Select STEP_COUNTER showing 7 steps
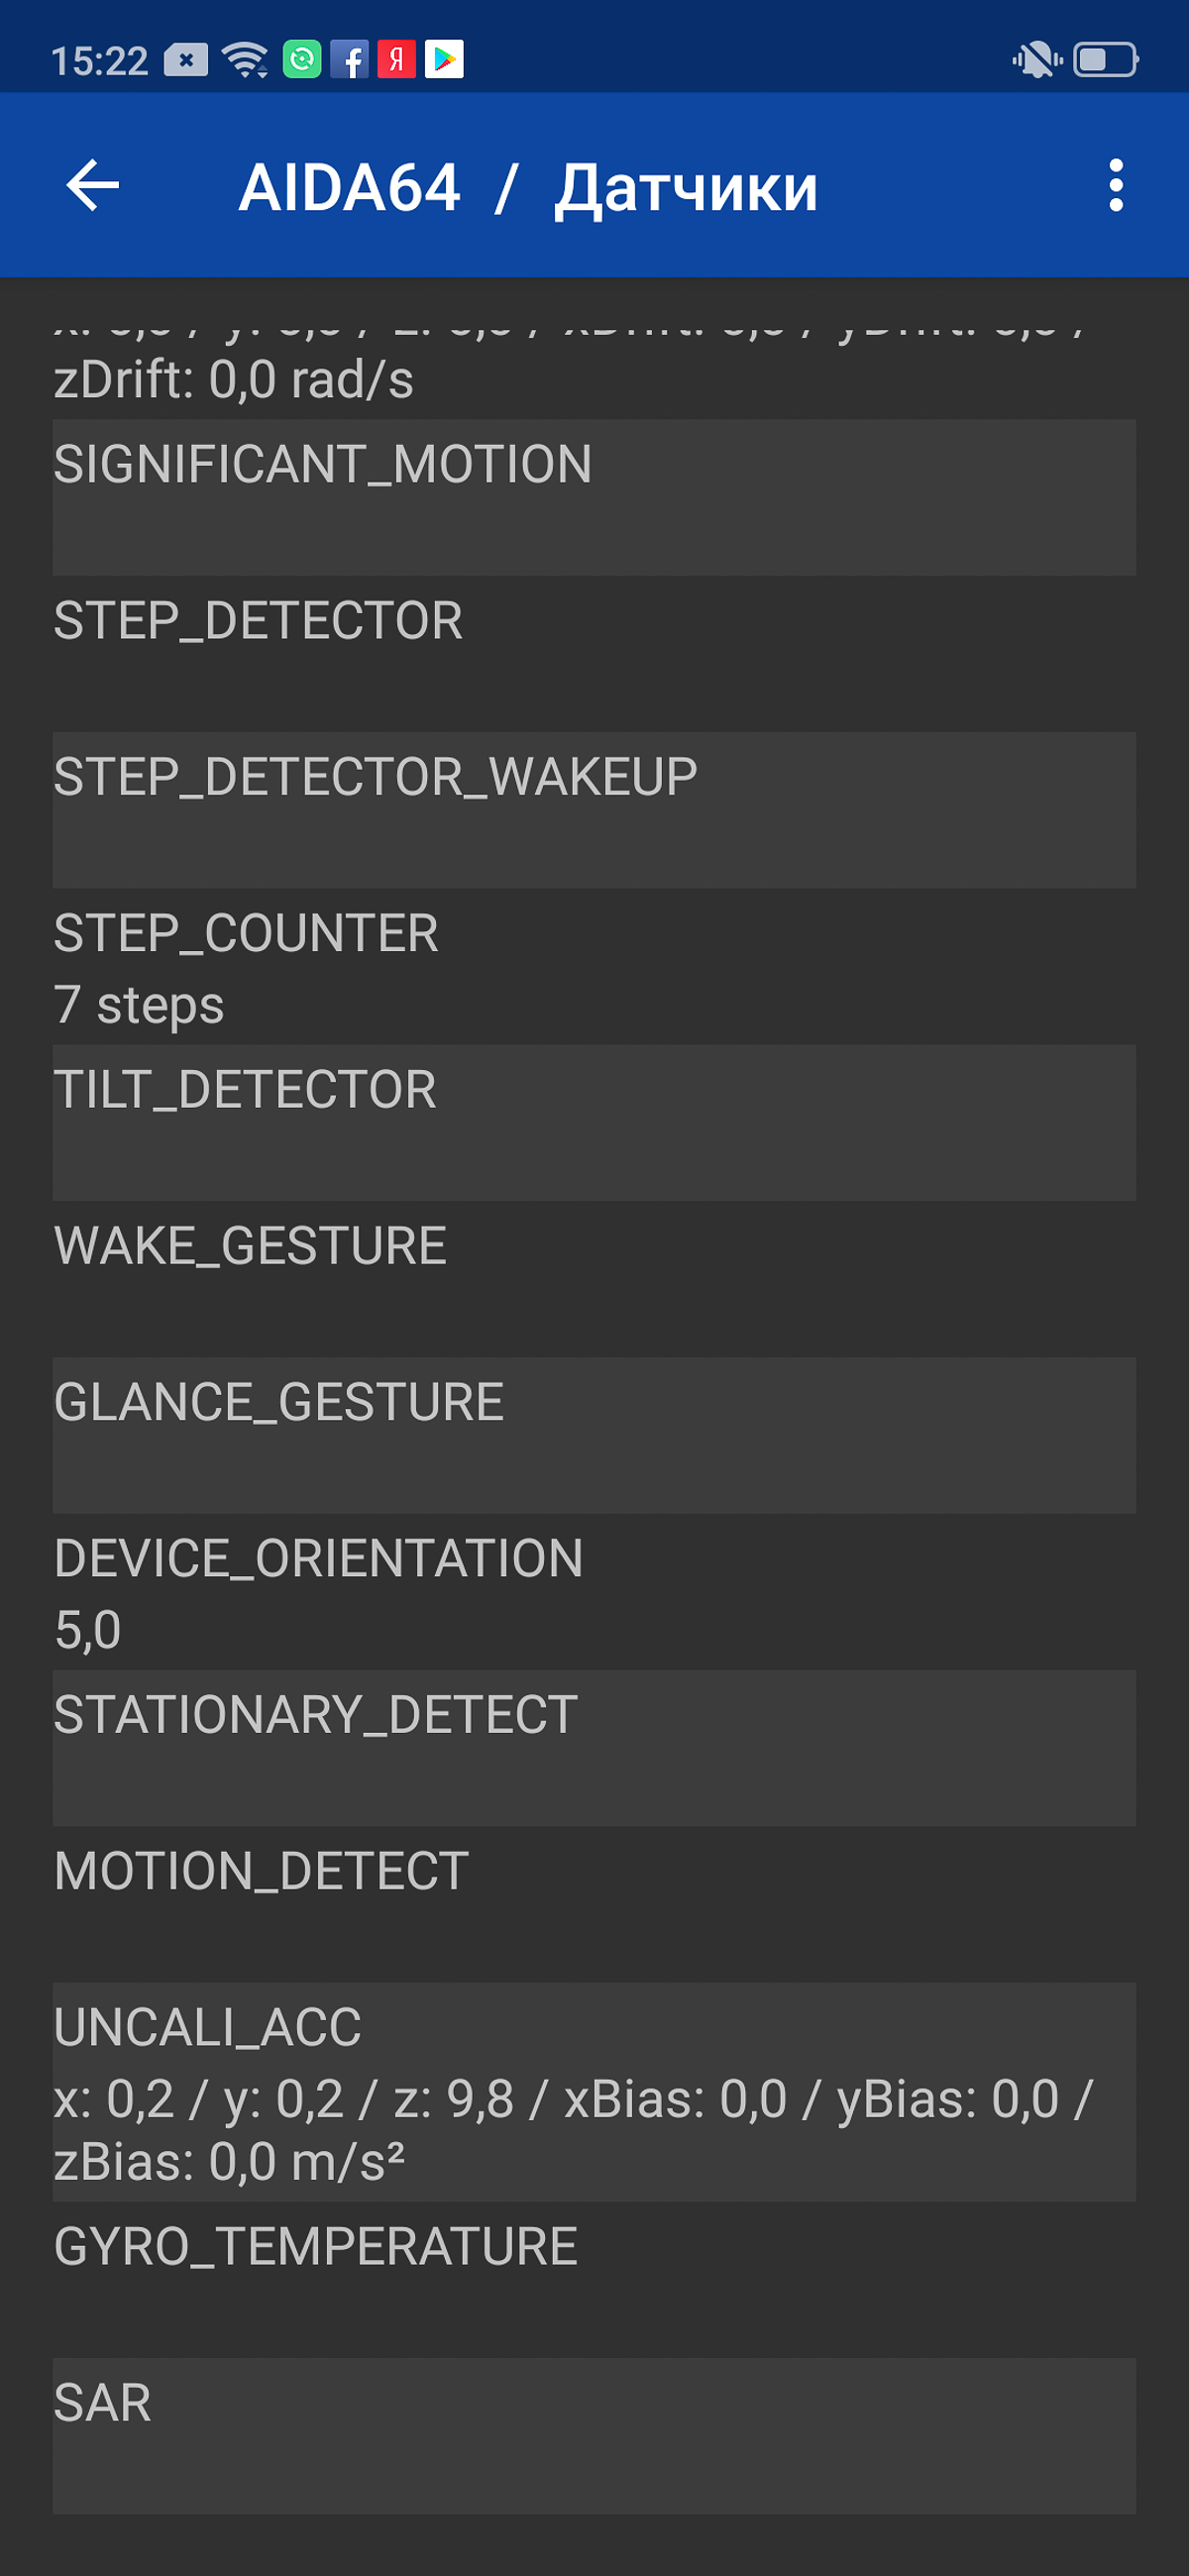The height and width of the screenshot is (2576, 1189). [594, 966]
